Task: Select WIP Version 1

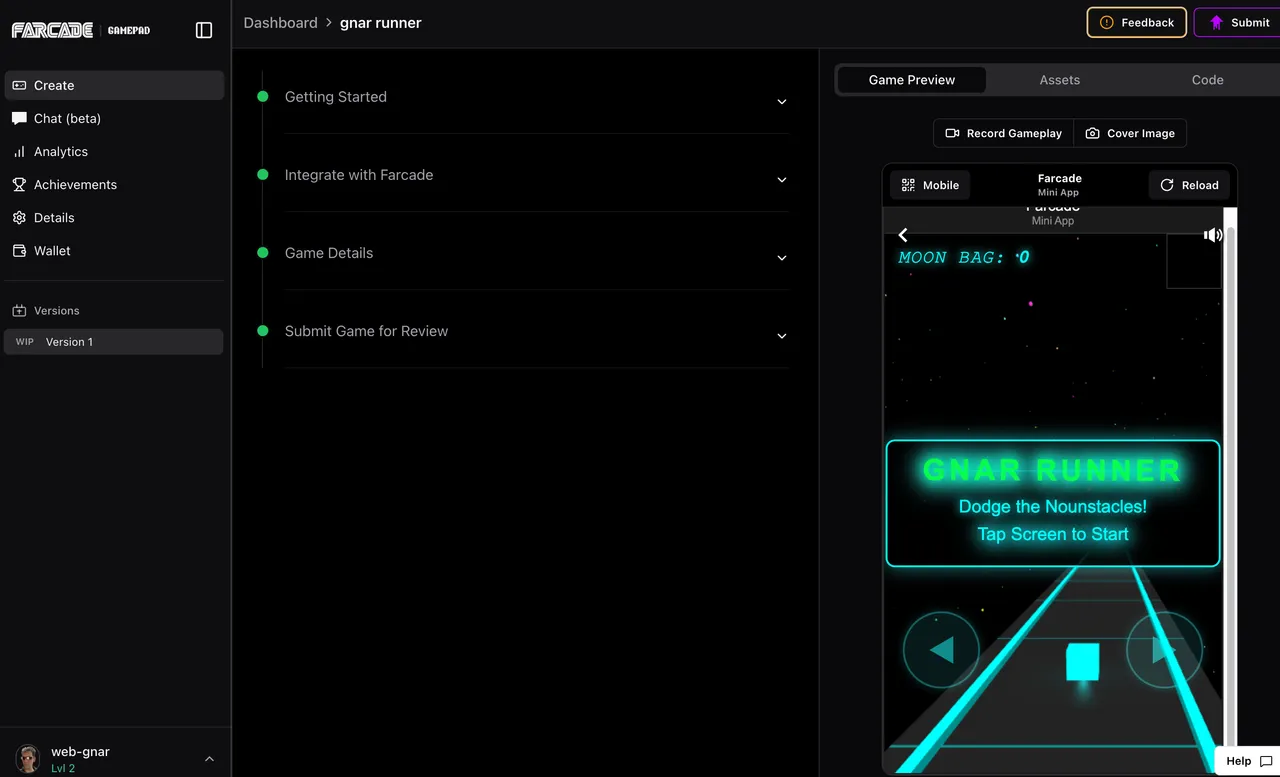Action: coord(114,342)
